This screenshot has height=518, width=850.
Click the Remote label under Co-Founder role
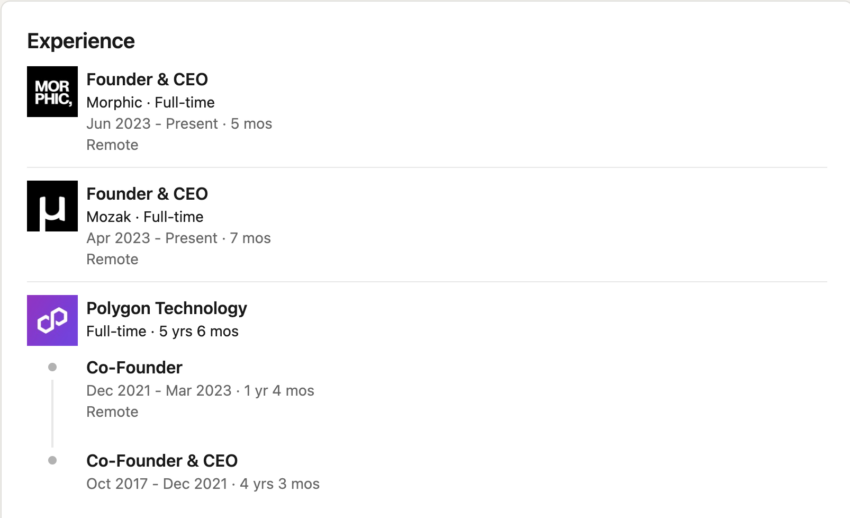click(x=112, y=412)
